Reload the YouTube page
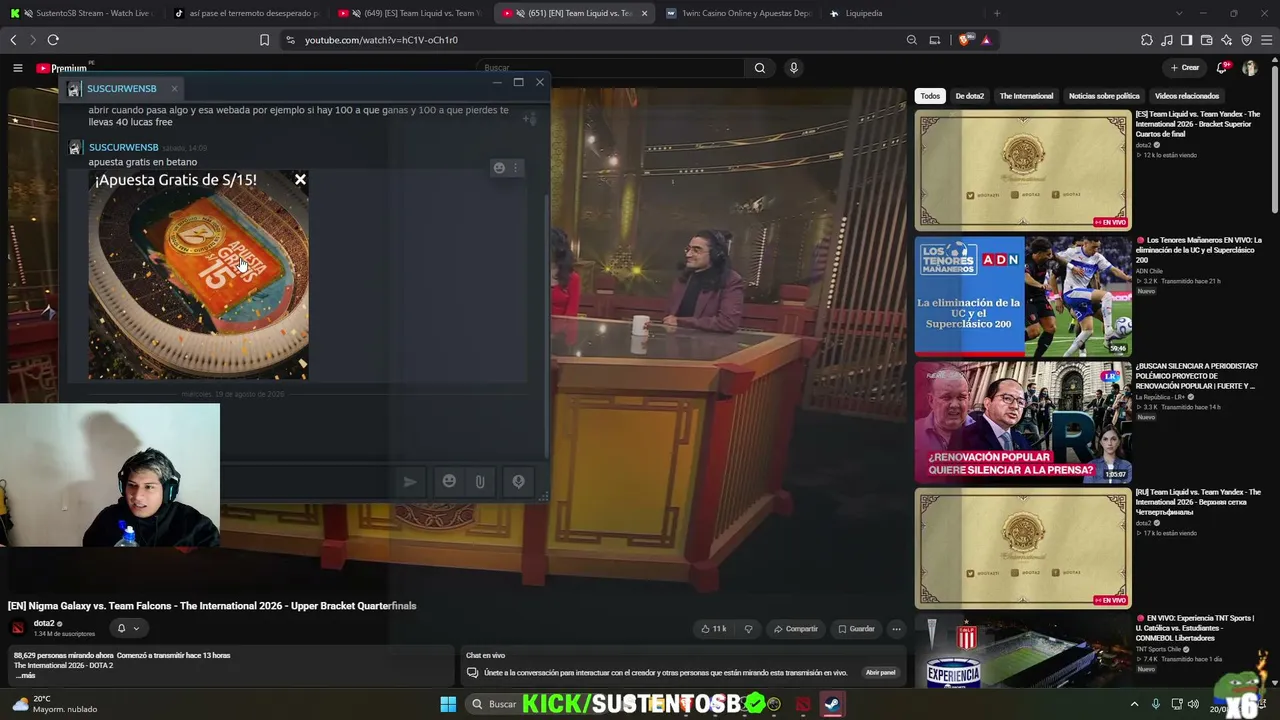The width and height of the screenshot is (1280, 720). tap(53, 40)
